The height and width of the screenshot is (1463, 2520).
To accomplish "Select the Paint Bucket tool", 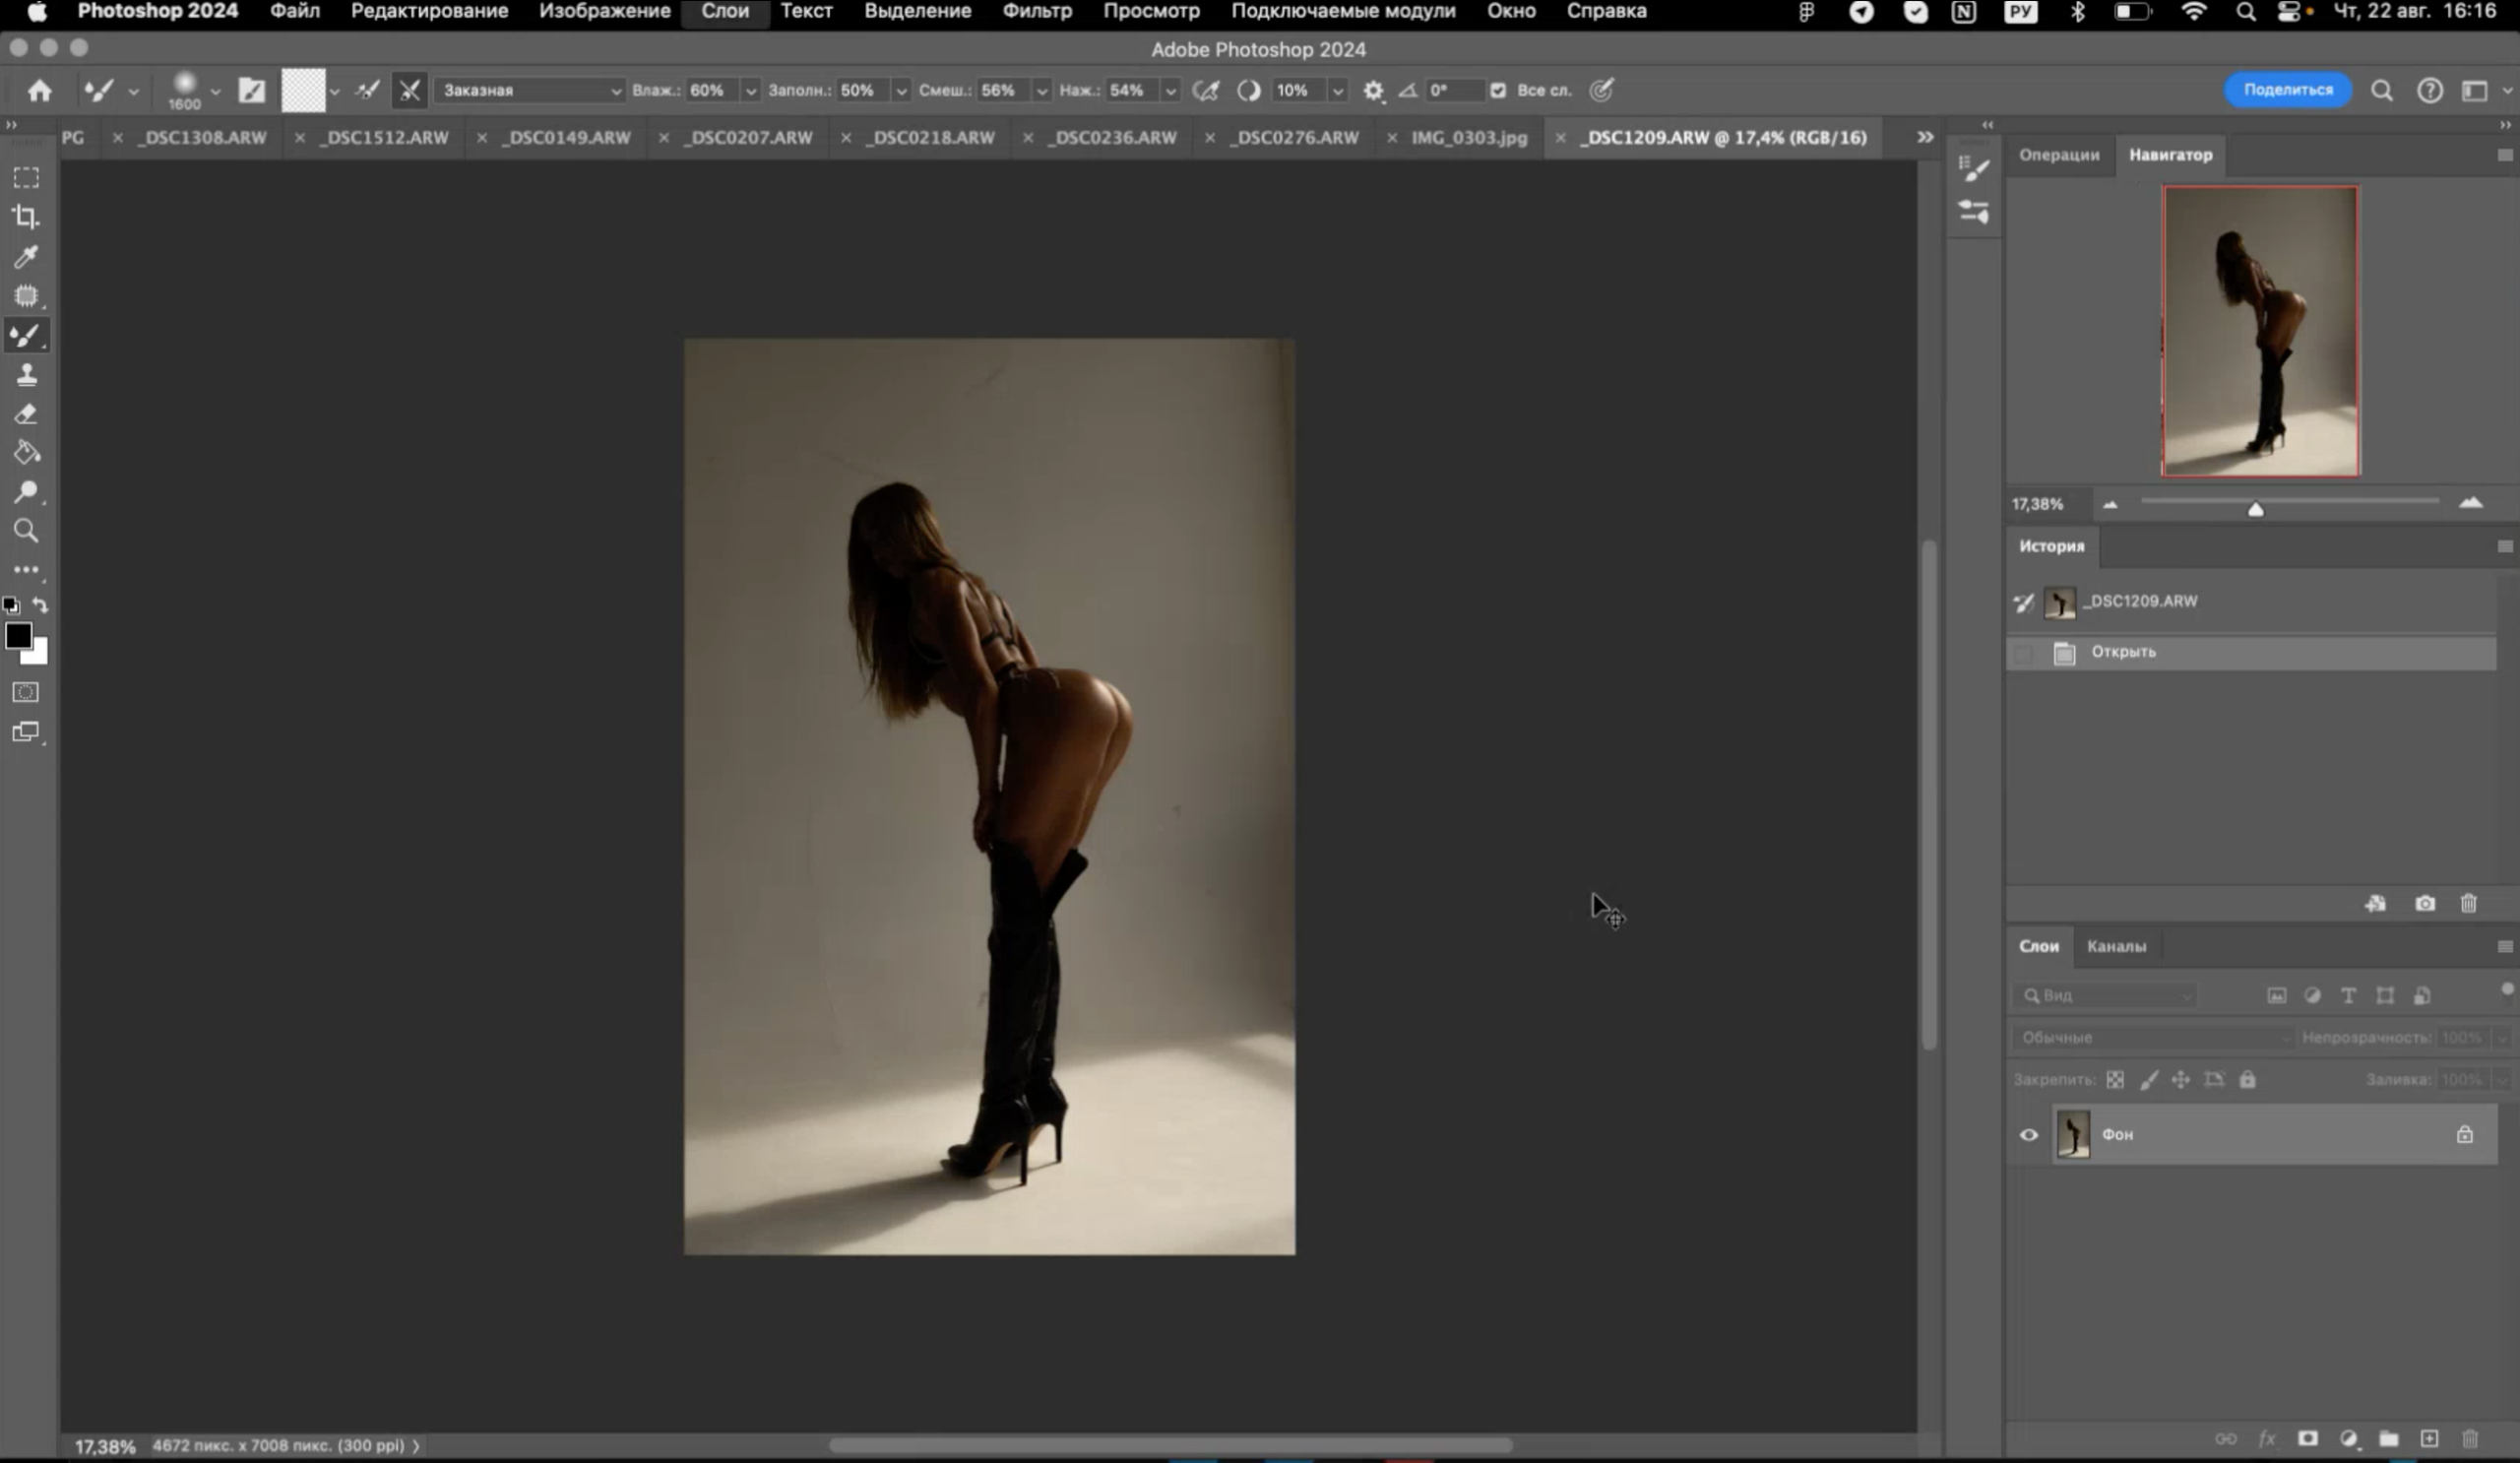I will click(x=26, y=453).
